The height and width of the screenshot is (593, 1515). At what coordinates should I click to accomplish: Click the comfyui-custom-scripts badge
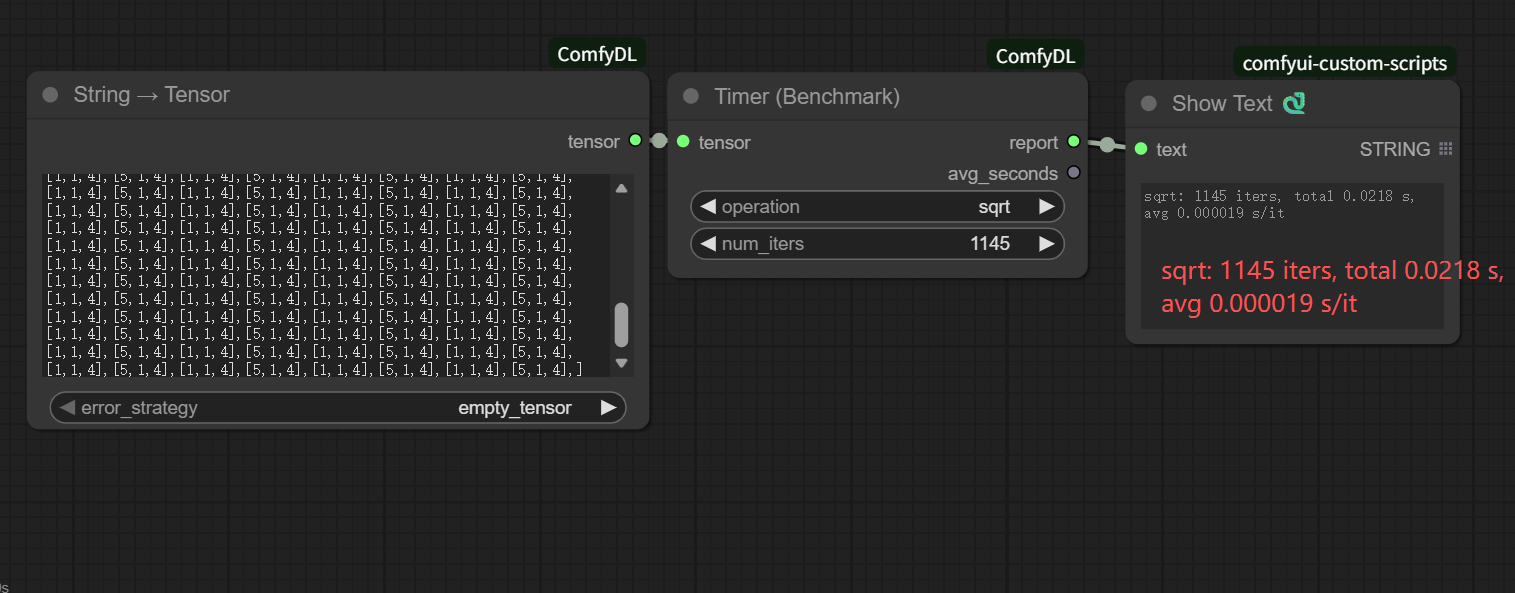(1344, 63)
